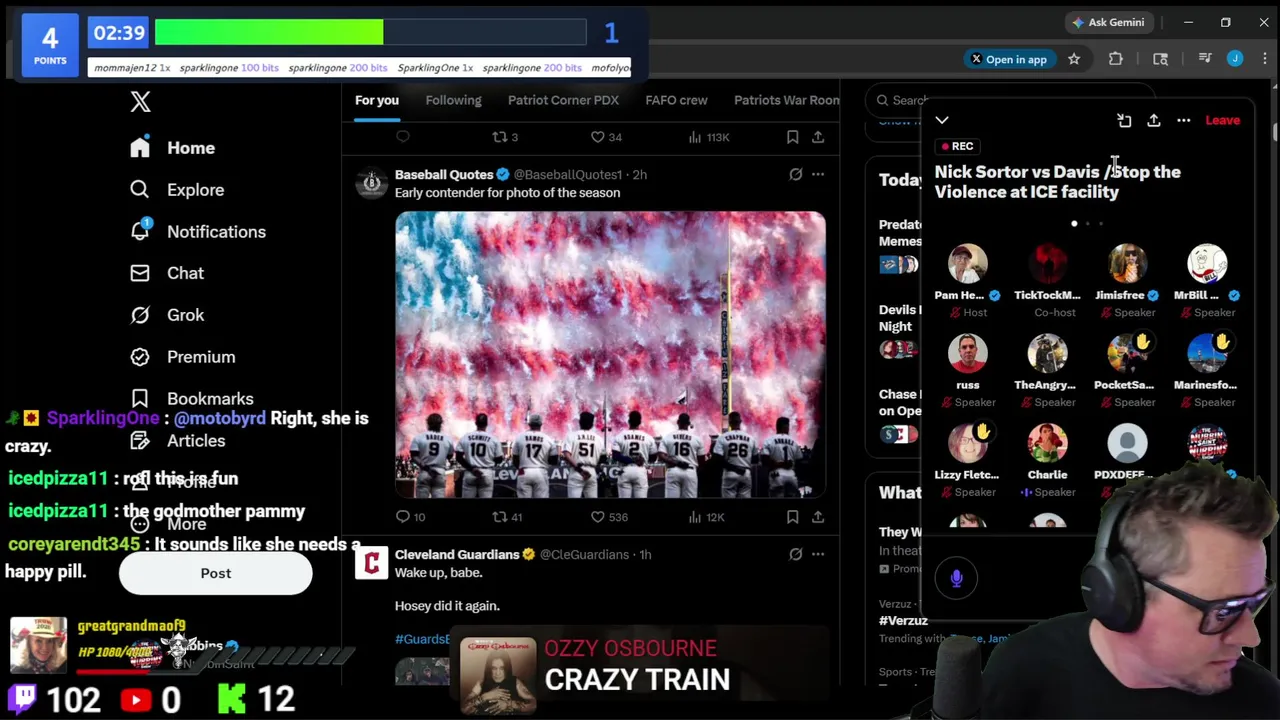The height and width of the screenshot is (720, 1280).
Task: Select speaker russ avatar
Action: 967,354
